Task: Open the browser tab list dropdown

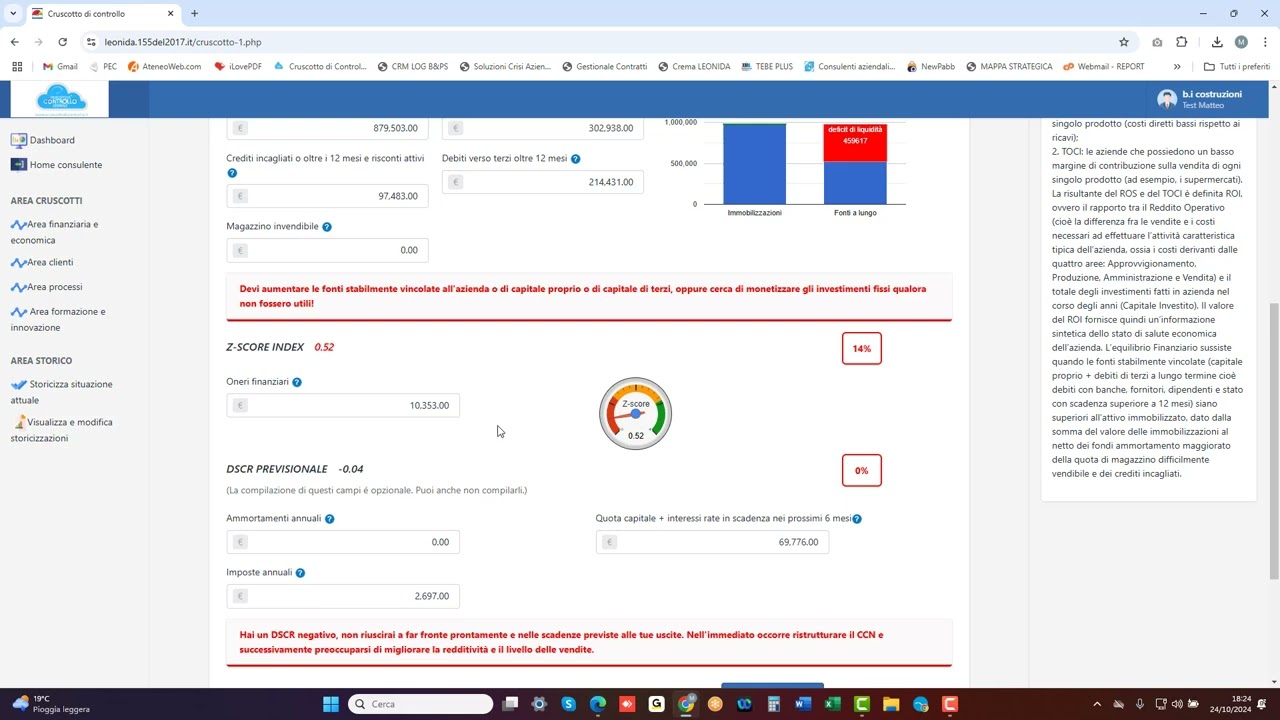Action: (x=13, y=13)
